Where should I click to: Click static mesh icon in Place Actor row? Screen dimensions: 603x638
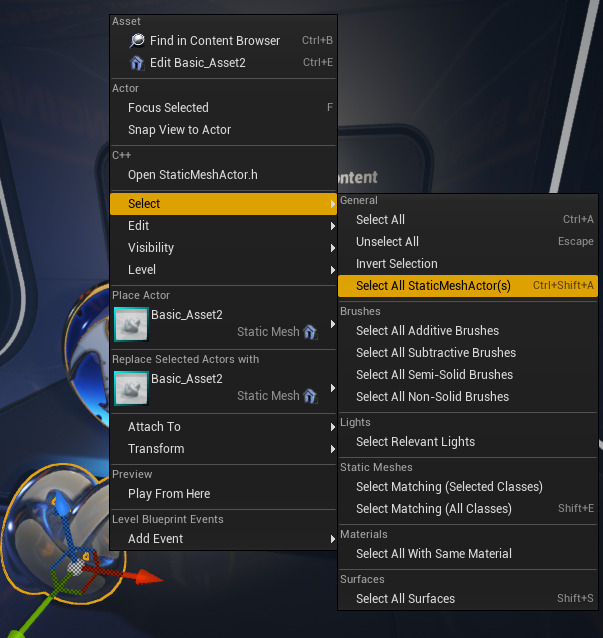pyautogui.click(x=310, y=332)
